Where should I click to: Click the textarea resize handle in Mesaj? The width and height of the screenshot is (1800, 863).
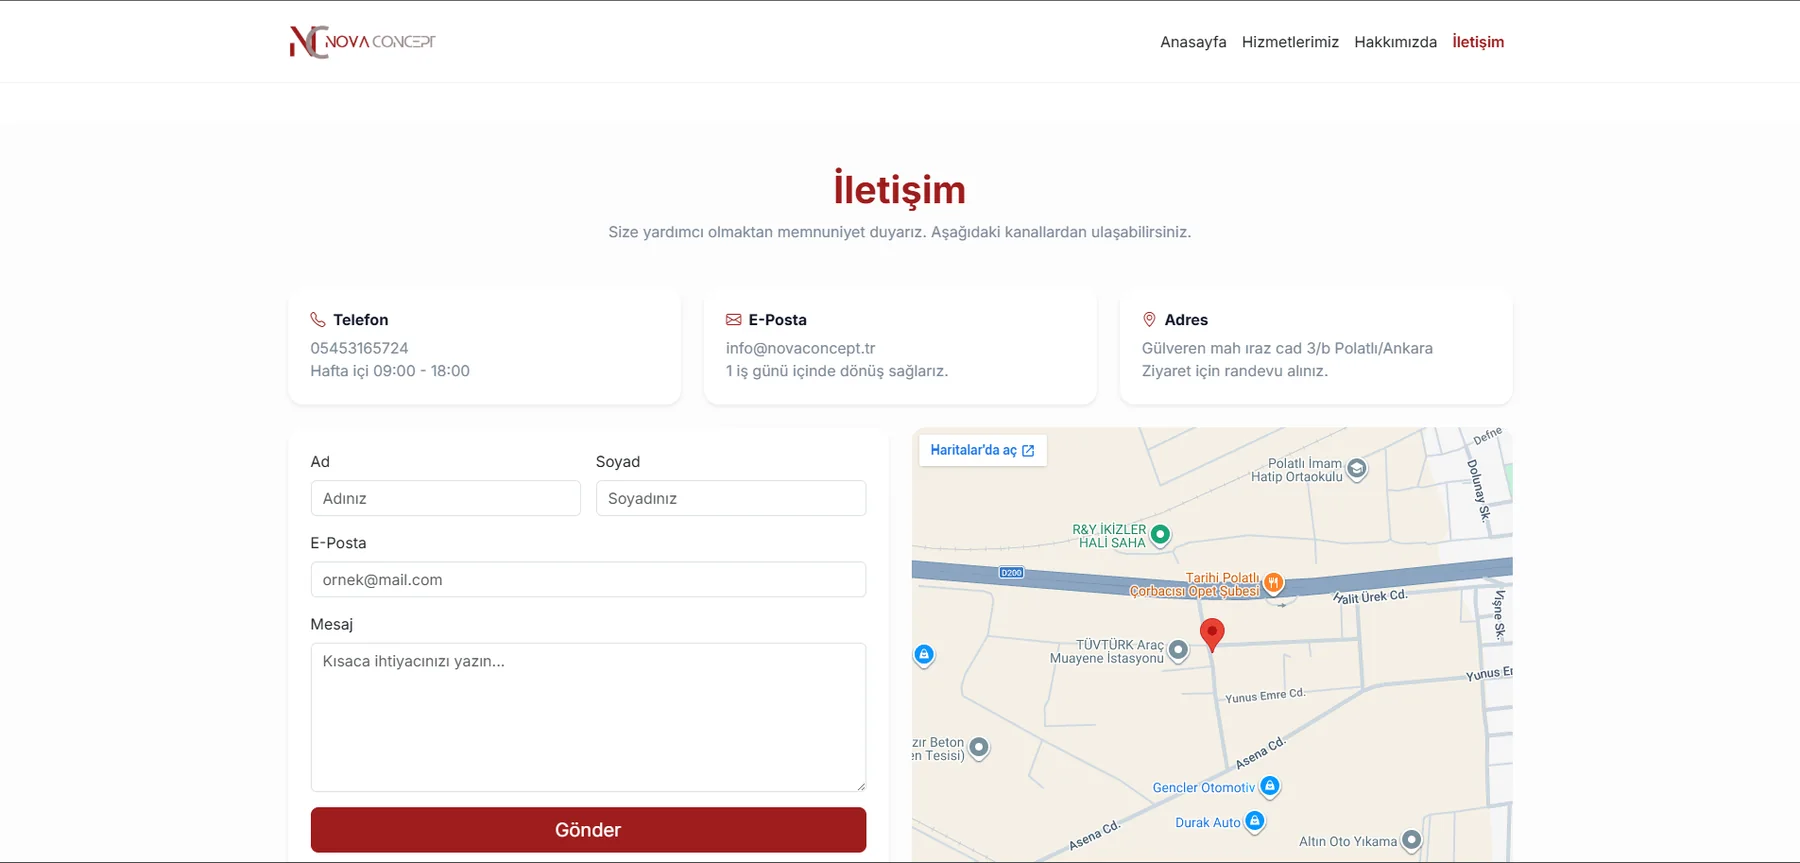pyautogui.click(x=860, y=786)
